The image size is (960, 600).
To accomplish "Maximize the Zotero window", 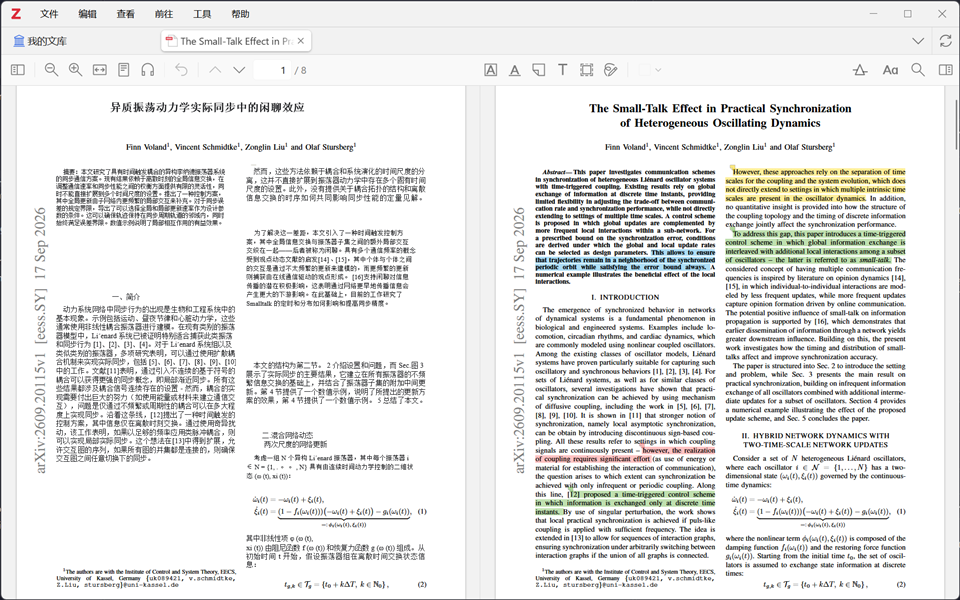I will coord(908,13).
